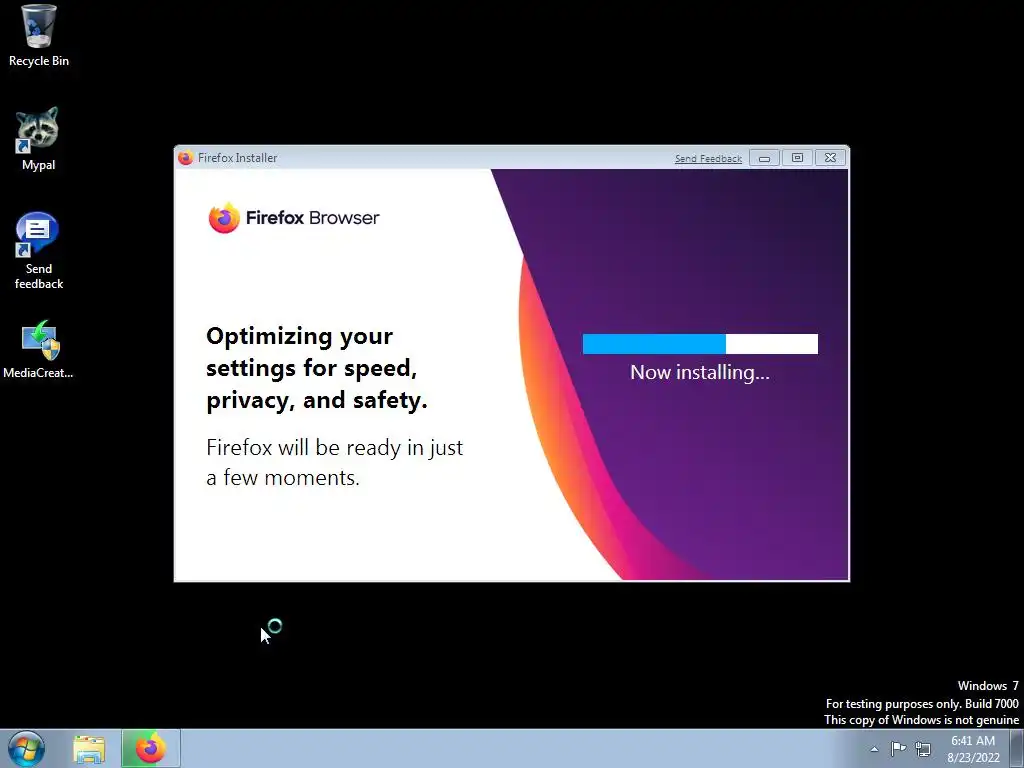Click the "Firefox will be ready" text
Viewport: 1024px width, 768px height.
(x=334, y=462)
